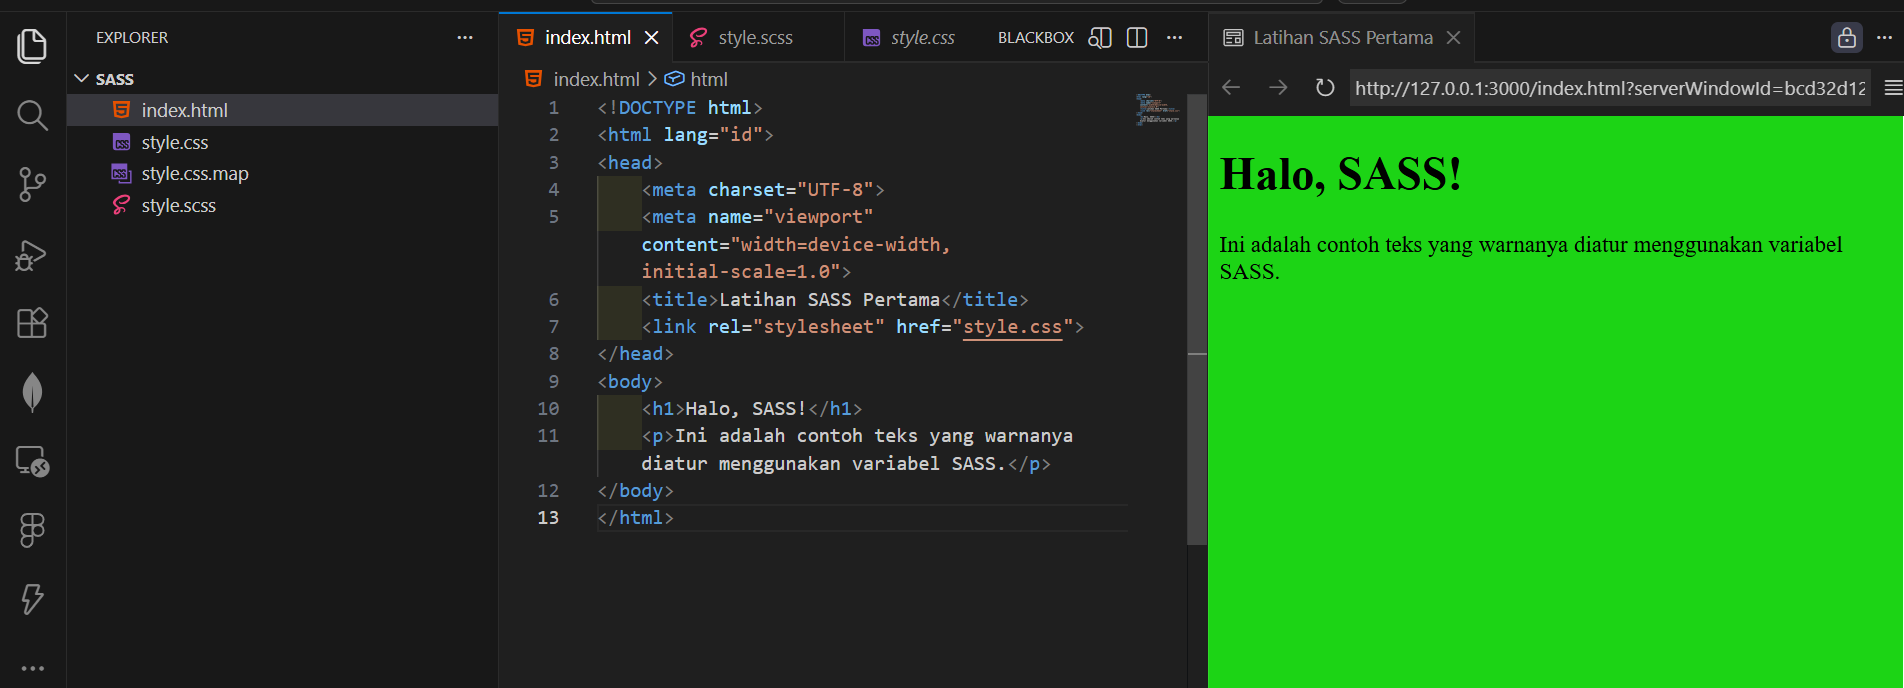Open the preview to the side icon

click(1100, 38)
